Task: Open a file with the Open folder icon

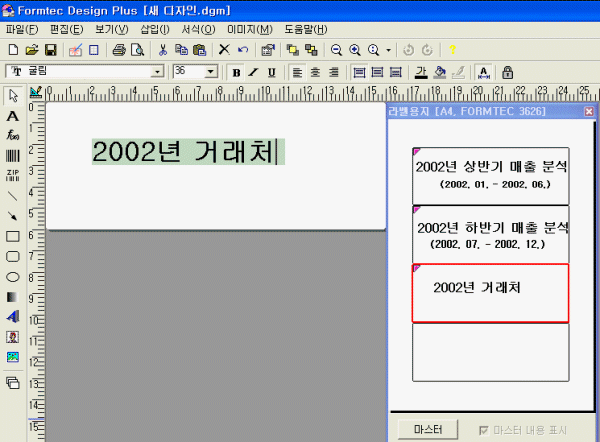Action: pyautogui.click(x=32, y=50)
